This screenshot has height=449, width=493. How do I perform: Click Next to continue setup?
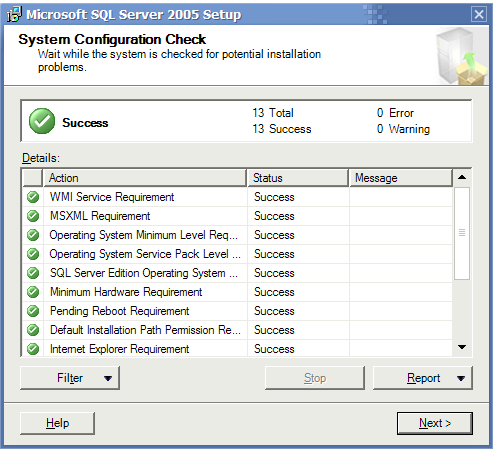click(435, 423)
